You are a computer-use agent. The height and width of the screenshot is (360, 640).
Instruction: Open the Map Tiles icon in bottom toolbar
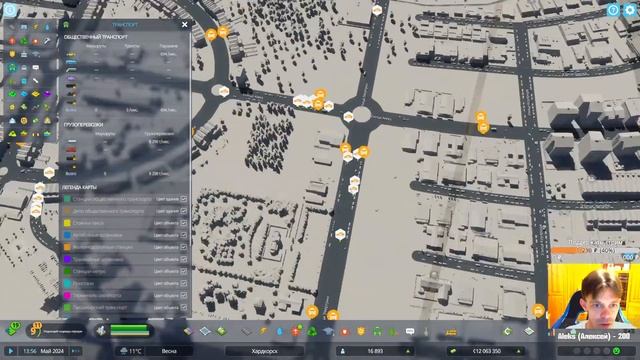[529, 331]
